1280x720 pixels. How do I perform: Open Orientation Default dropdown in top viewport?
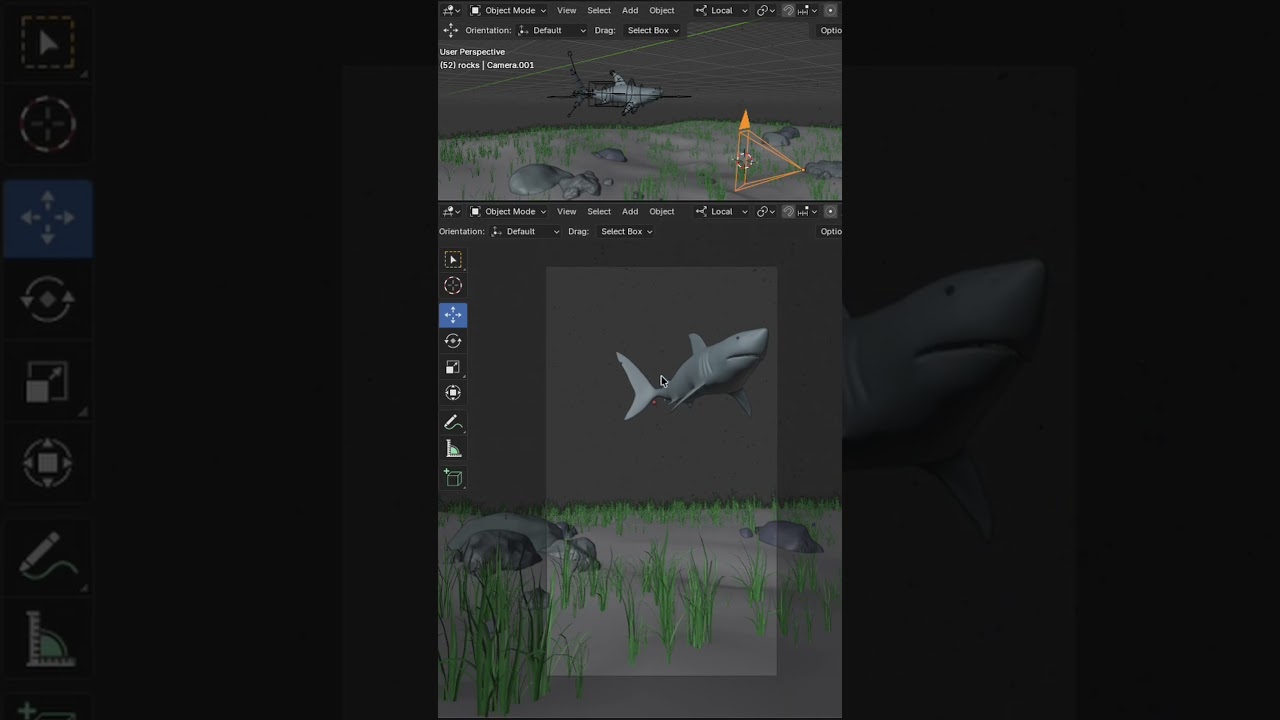coord(553,30)
